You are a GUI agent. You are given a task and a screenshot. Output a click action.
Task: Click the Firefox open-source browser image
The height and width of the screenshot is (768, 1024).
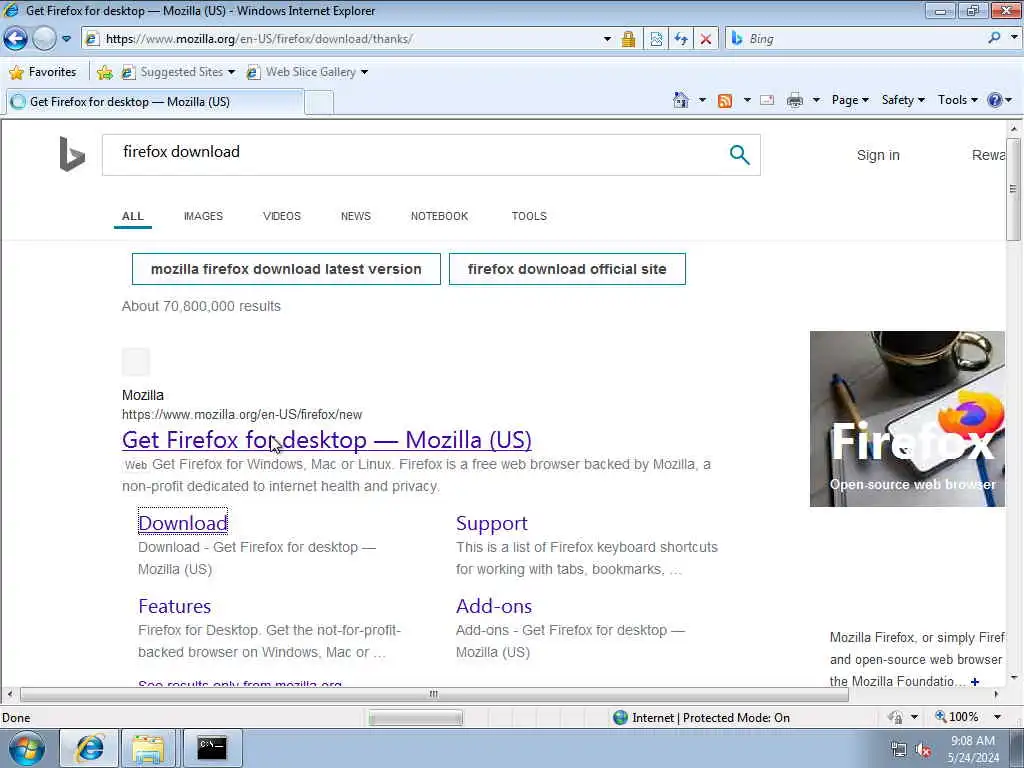tap(907, 419)
